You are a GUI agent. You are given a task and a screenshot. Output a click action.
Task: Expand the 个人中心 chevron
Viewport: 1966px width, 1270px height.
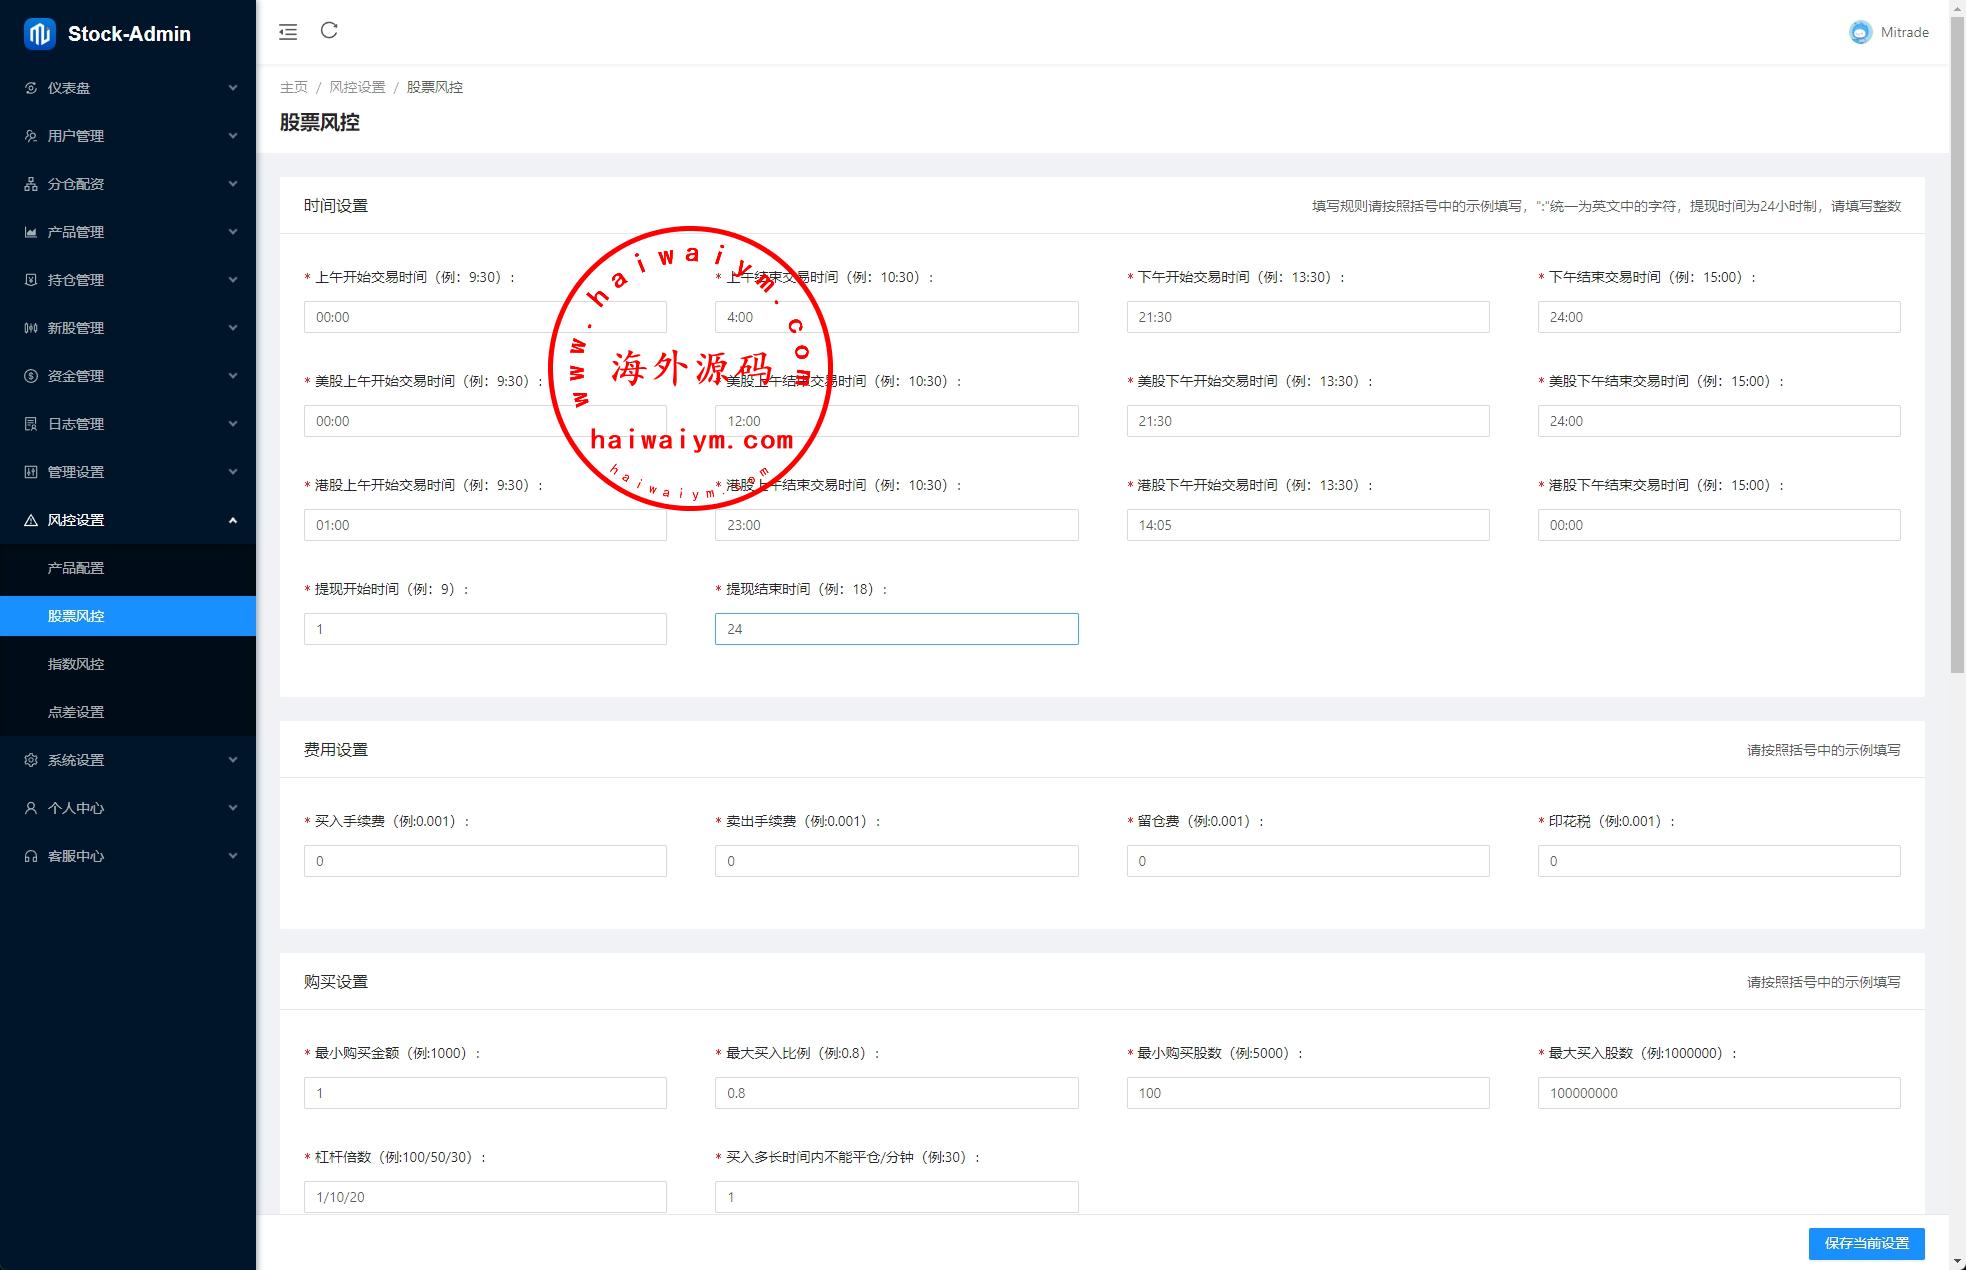coord(233,808)
